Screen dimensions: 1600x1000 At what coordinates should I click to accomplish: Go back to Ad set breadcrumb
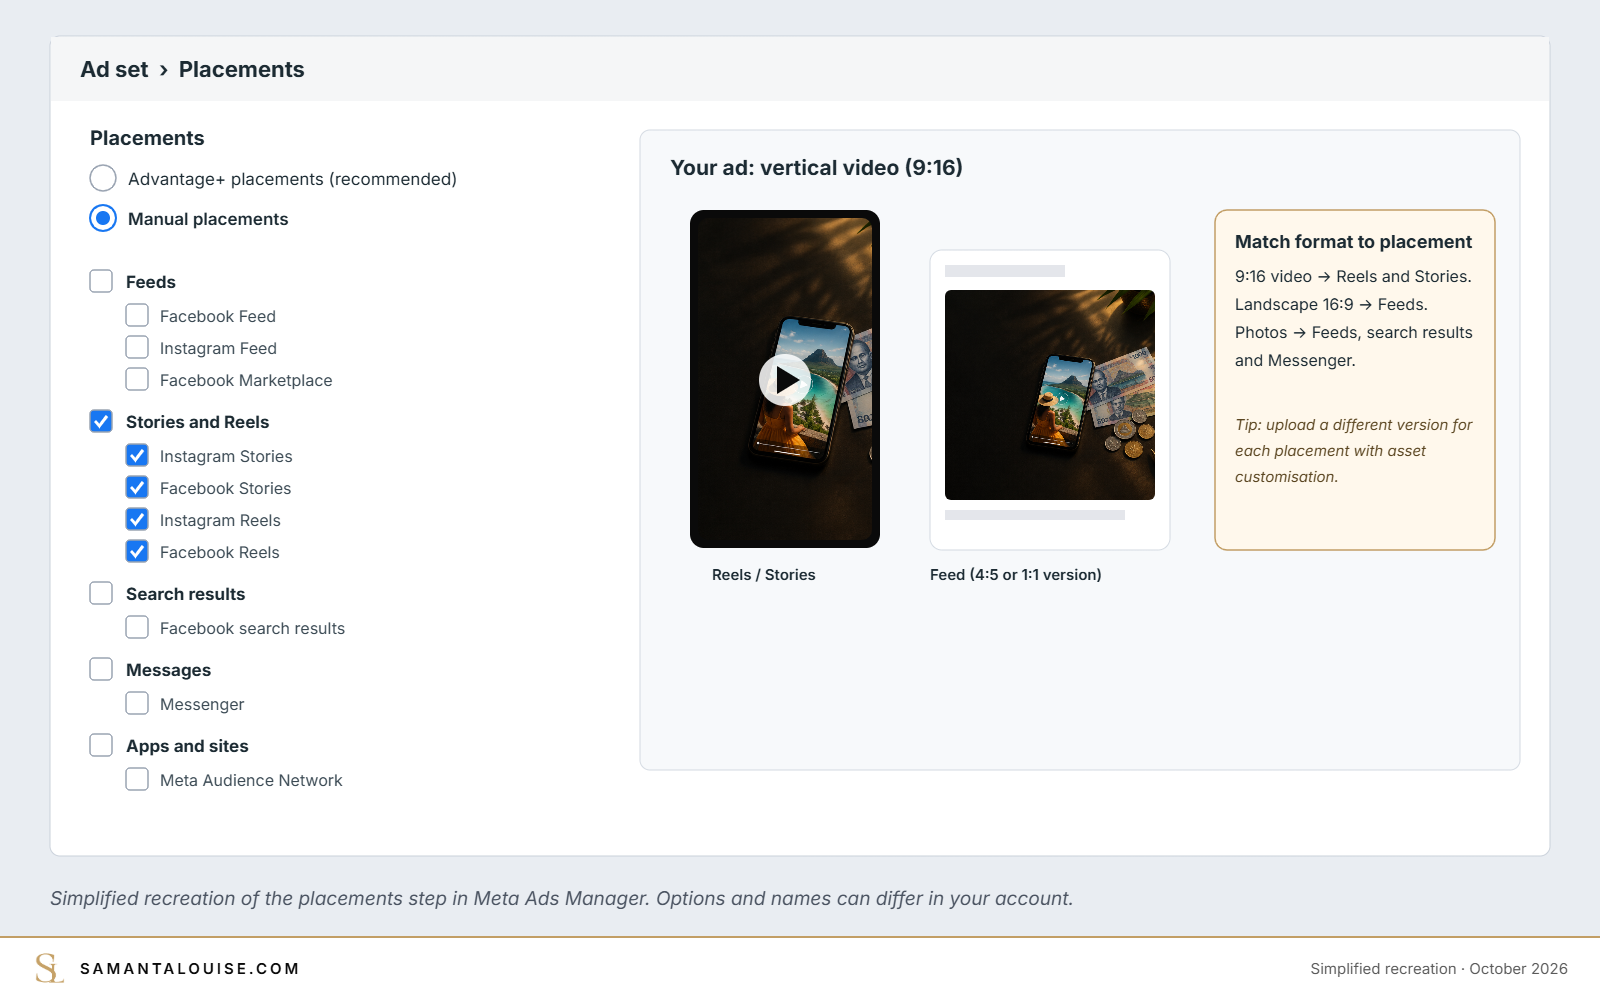(x=114, y=69)
